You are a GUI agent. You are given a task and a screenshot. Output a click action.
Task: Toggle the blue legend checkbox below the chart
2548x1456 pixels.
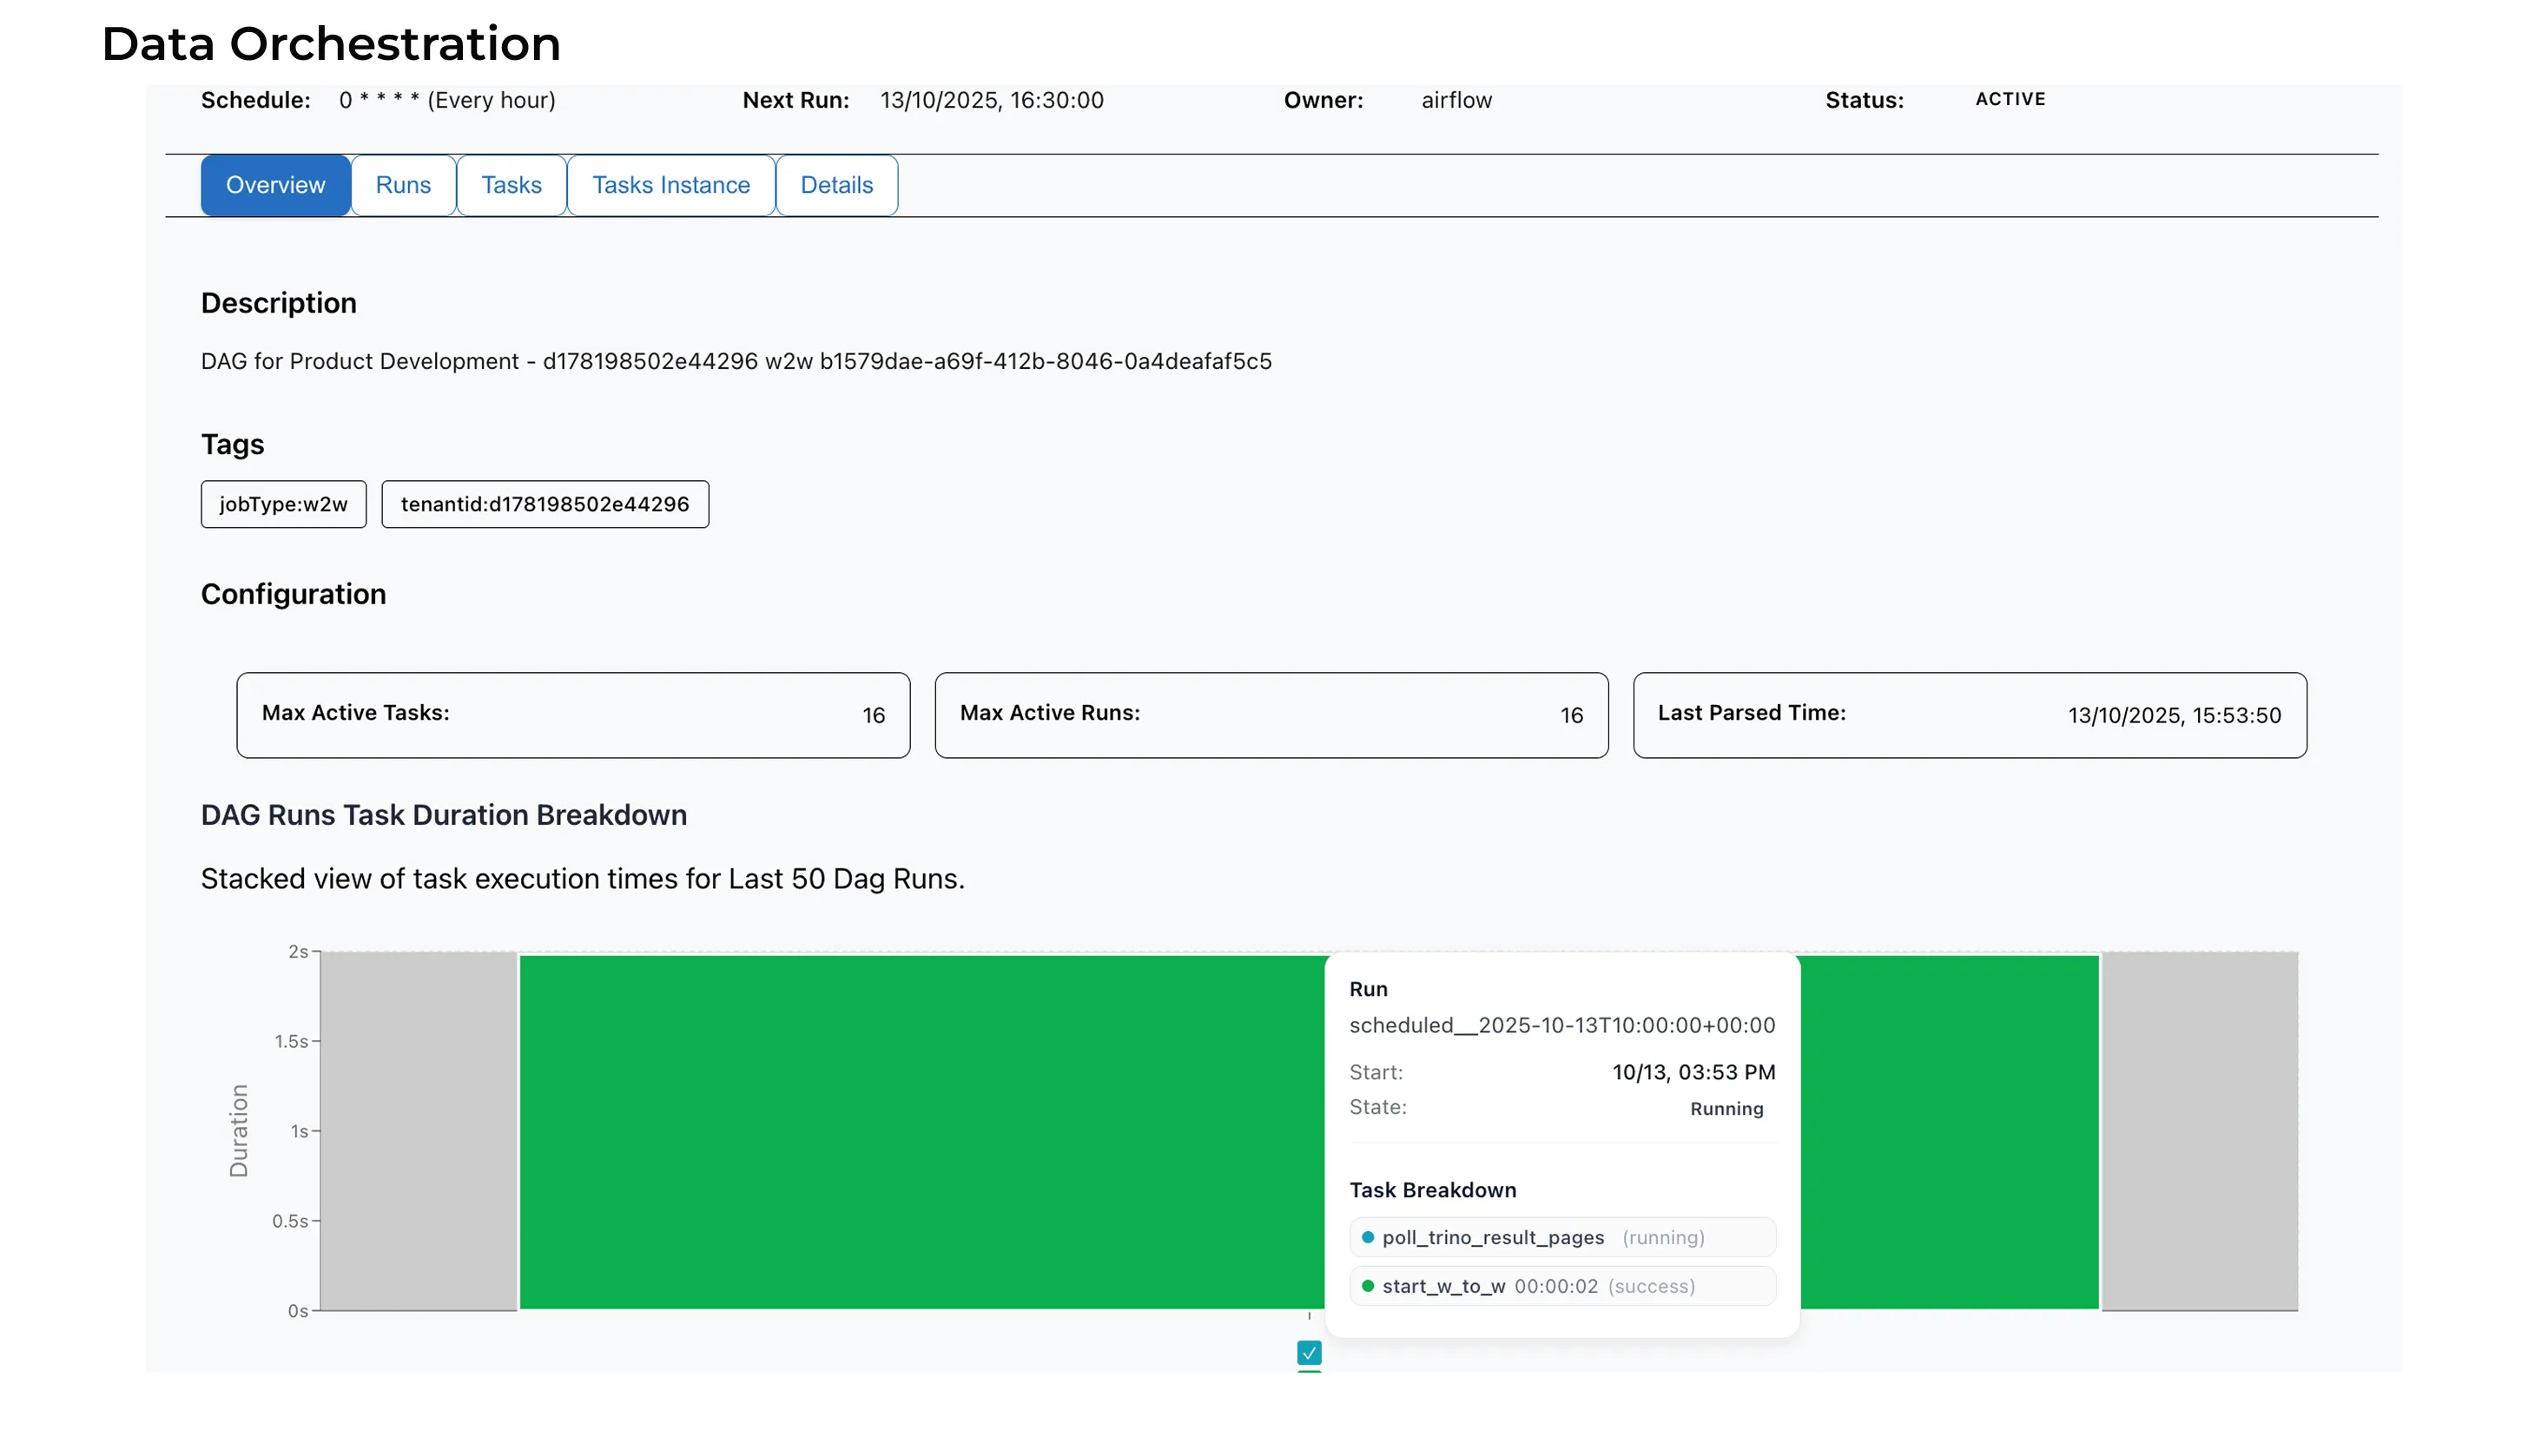click(1309, 1352)
